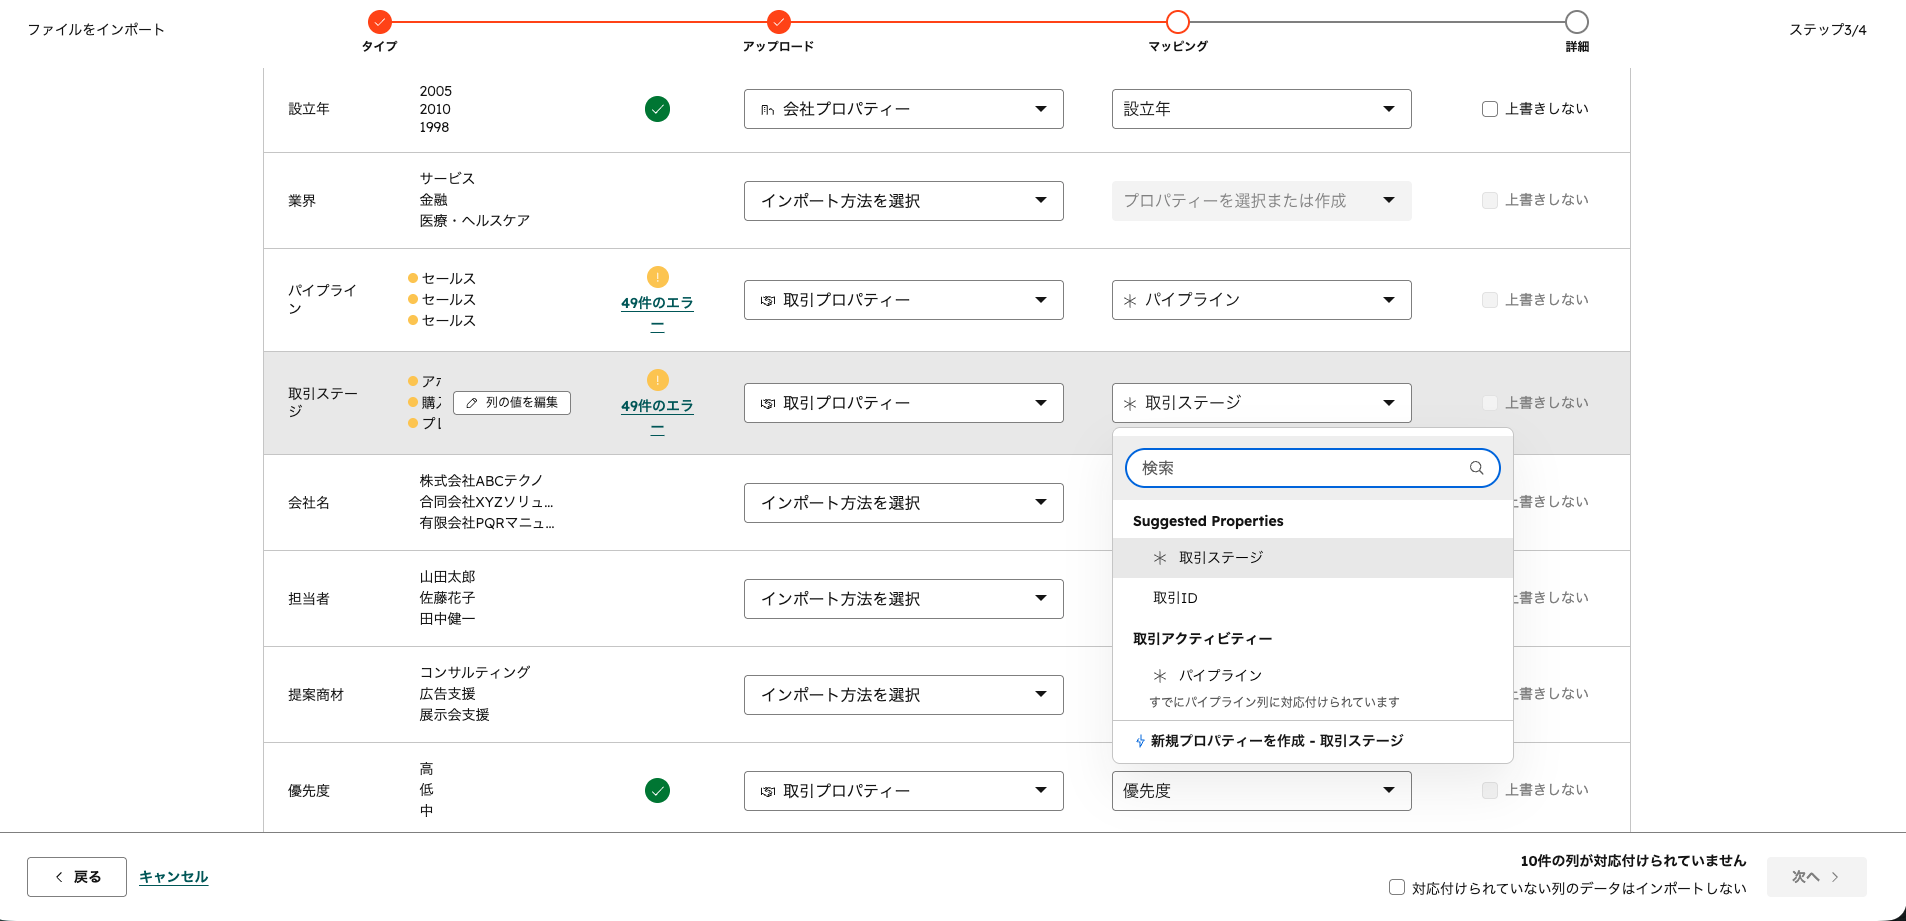The image size is (1906, 921).
Task: Click the 戻る button
Action: click(x=77, y=877)
